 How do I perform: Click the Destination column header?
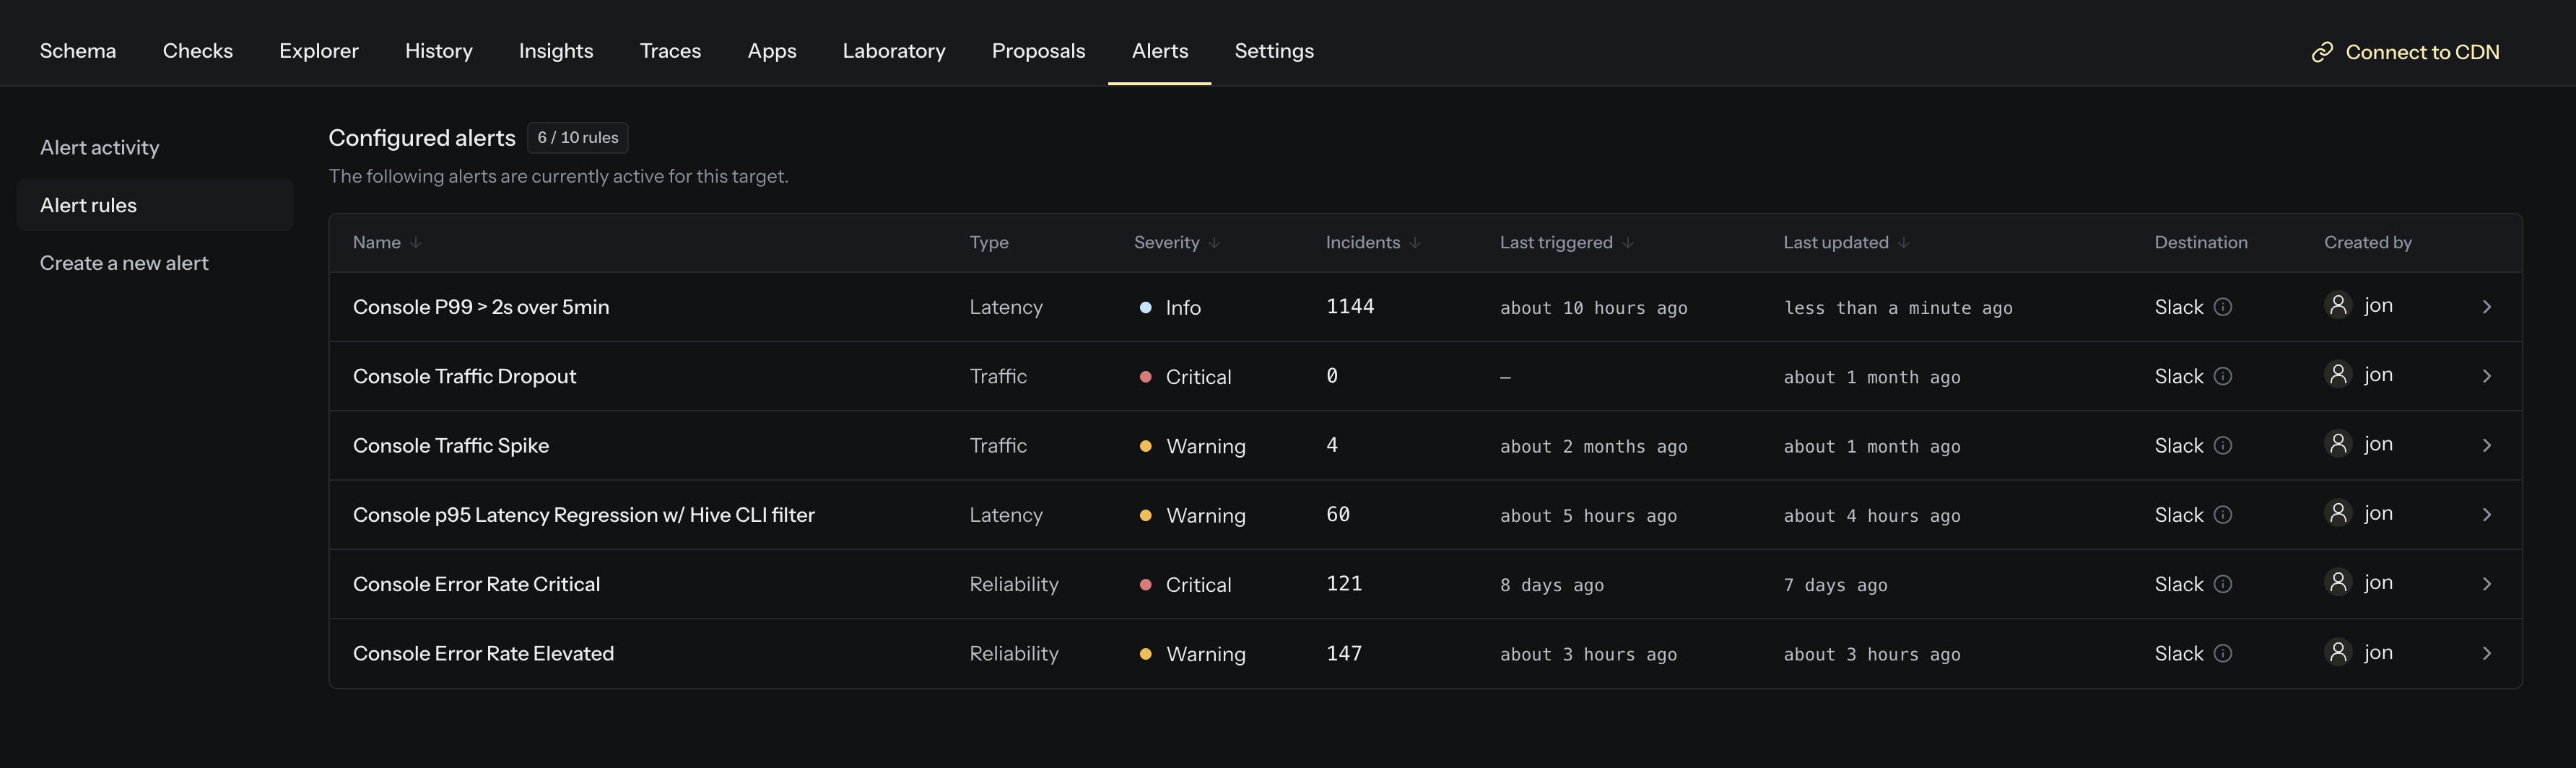(2201, 243)
